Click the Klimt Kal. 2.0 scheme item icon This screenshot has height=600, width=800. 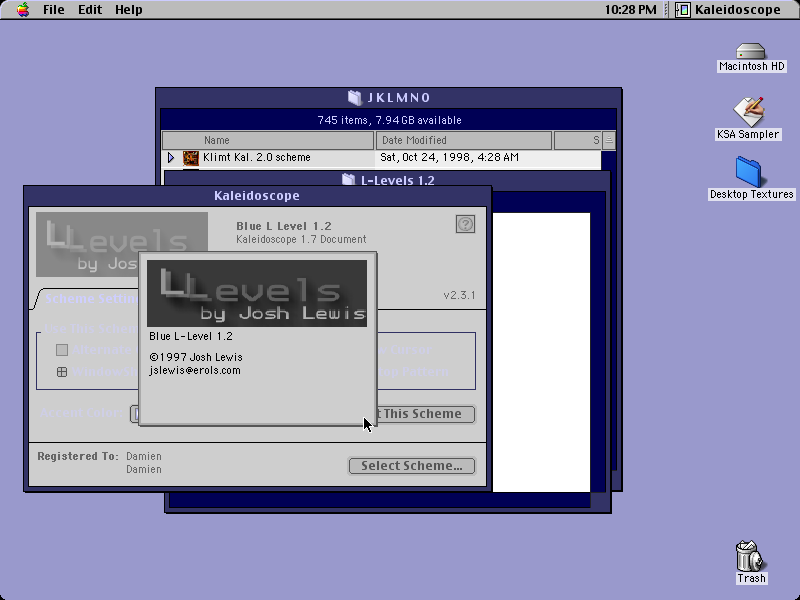coord(191,158)
